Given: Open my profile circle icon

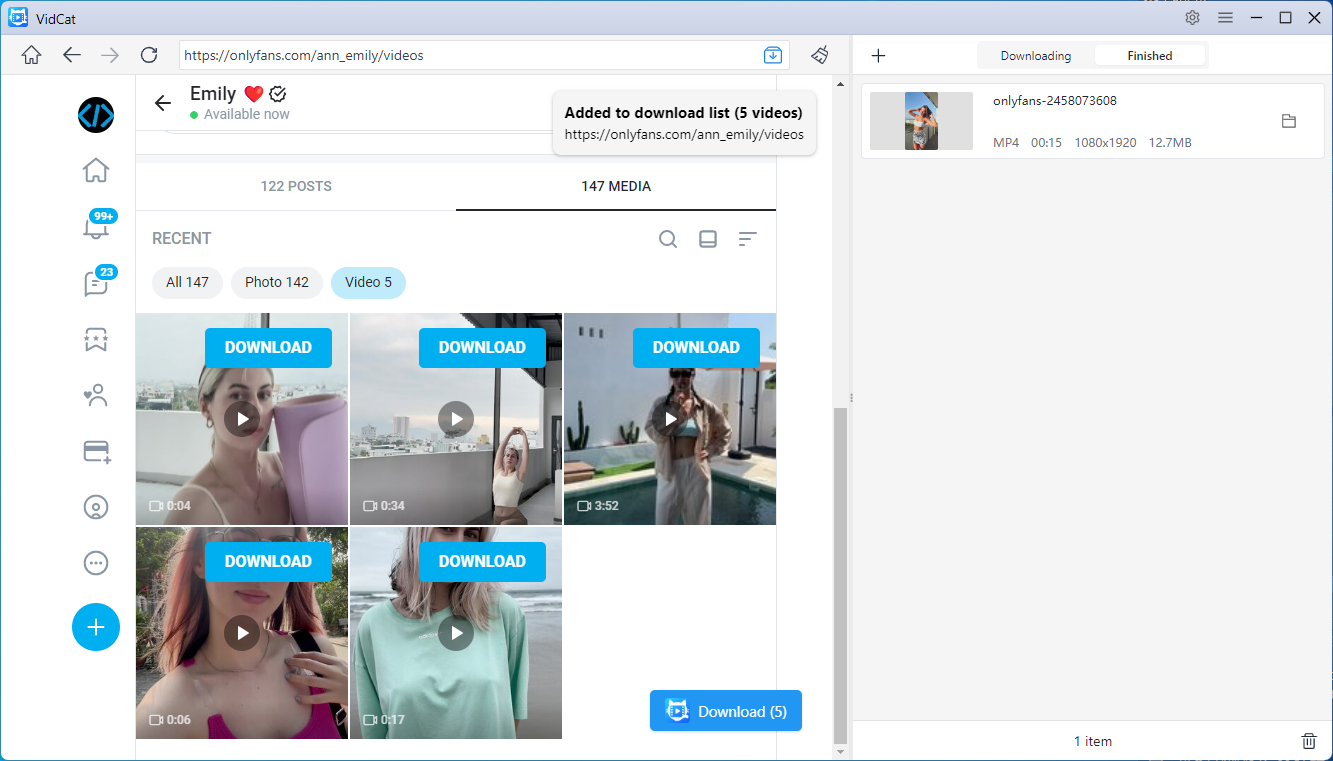Looking at the screenshot, I should [x=96, y=507].
